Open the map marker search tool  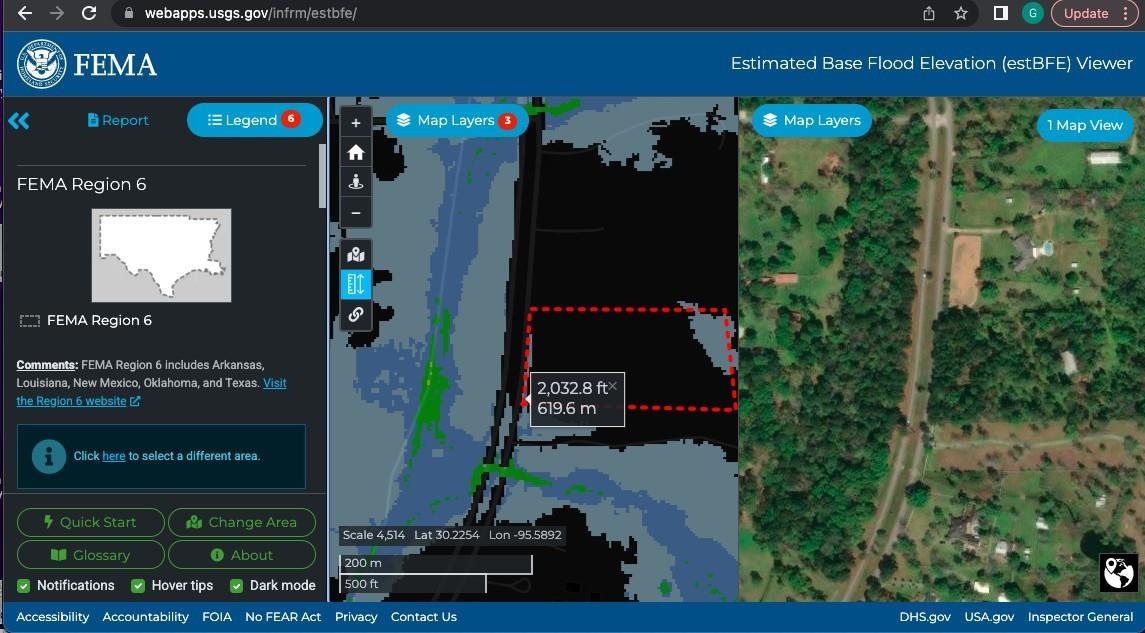355,254
